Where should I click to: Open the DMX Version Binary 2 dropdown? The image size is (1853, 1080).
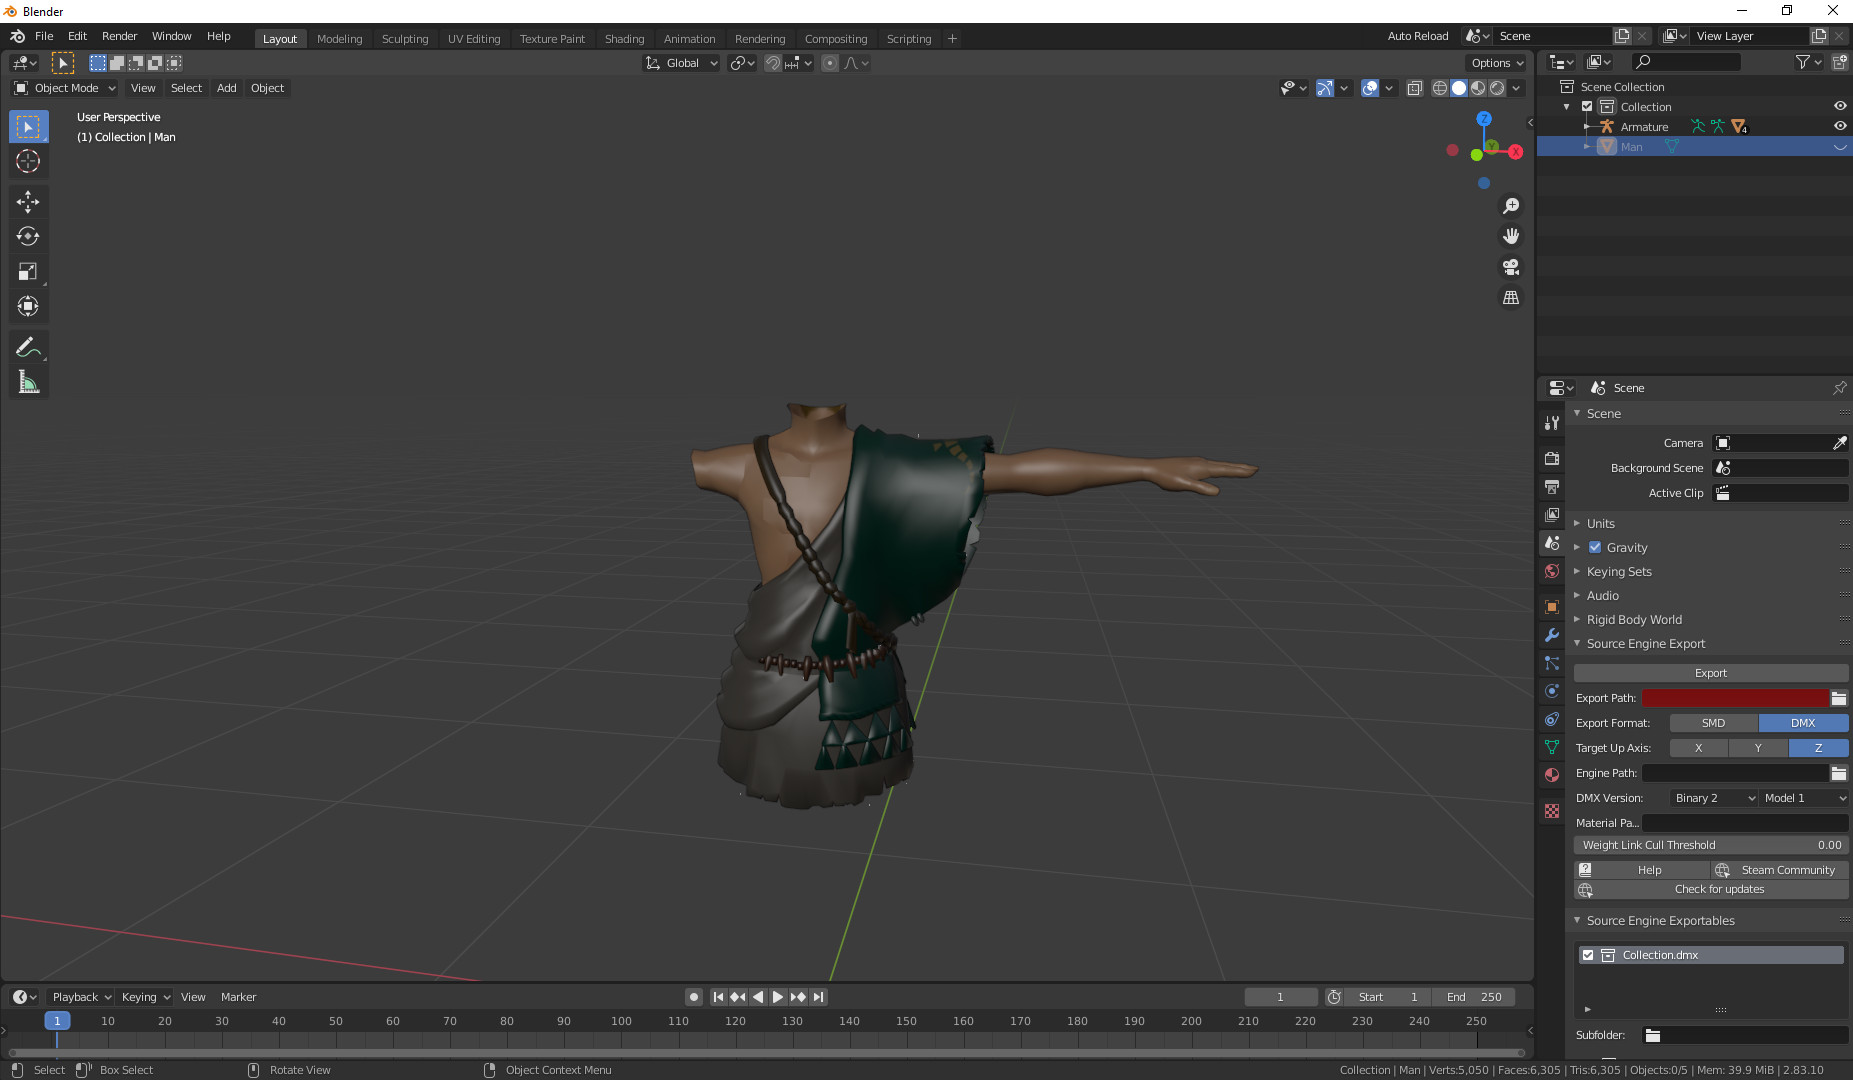tap(1714, 798)
